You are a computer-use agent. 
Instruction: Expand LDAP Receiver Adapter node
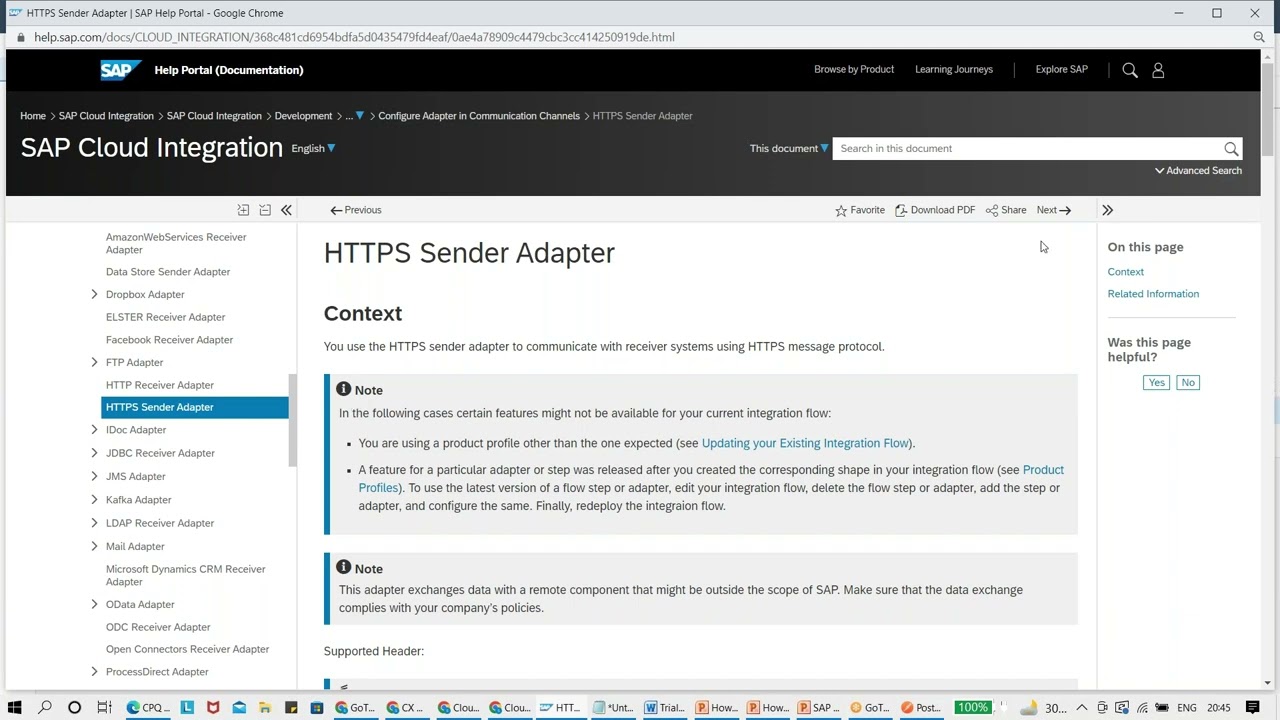tap(95, 523)
